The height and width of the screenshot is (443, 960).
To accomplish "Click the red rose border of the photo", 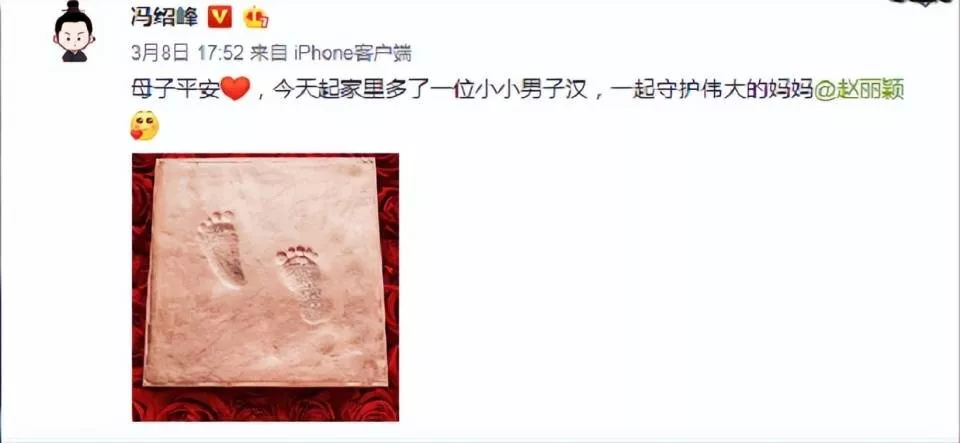I will (x=265, y=404).
